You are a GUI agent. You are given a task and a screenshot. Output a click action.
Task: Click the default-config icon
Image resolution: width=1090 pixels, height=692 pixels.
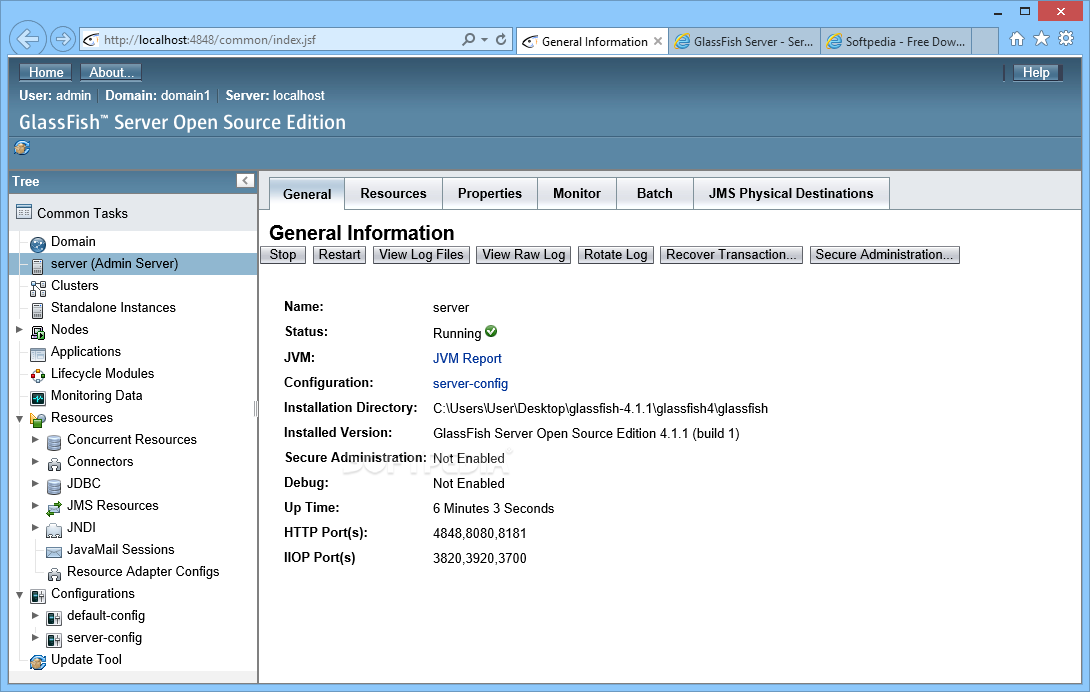[54, 618]
